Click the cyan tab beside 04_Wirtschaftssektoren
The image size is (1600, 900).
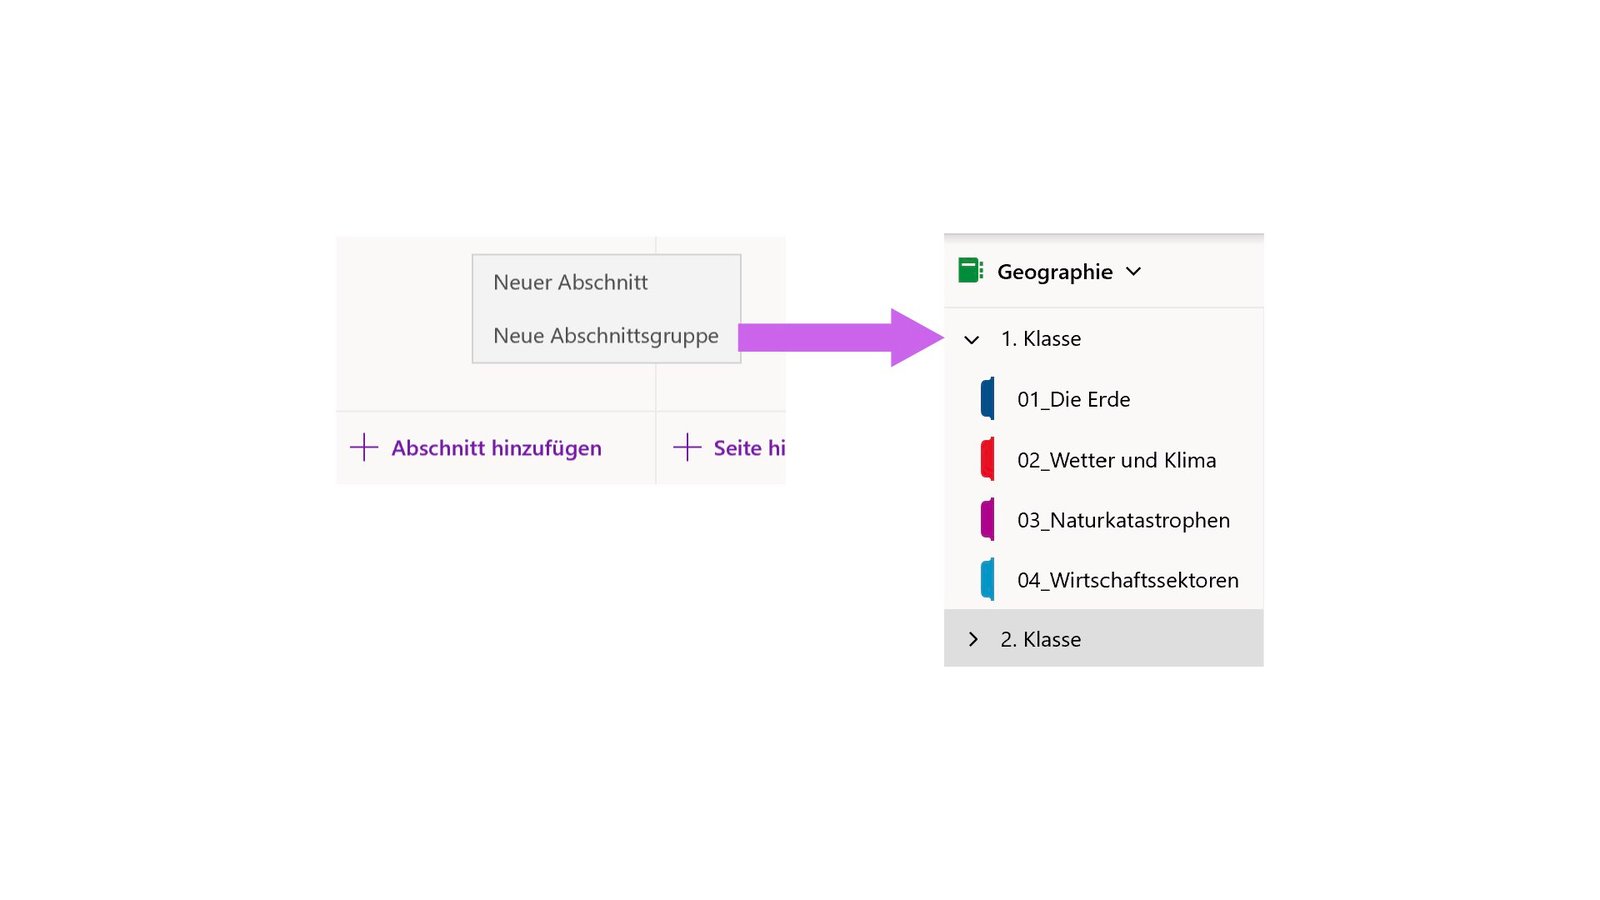click(x=988, y=580)
